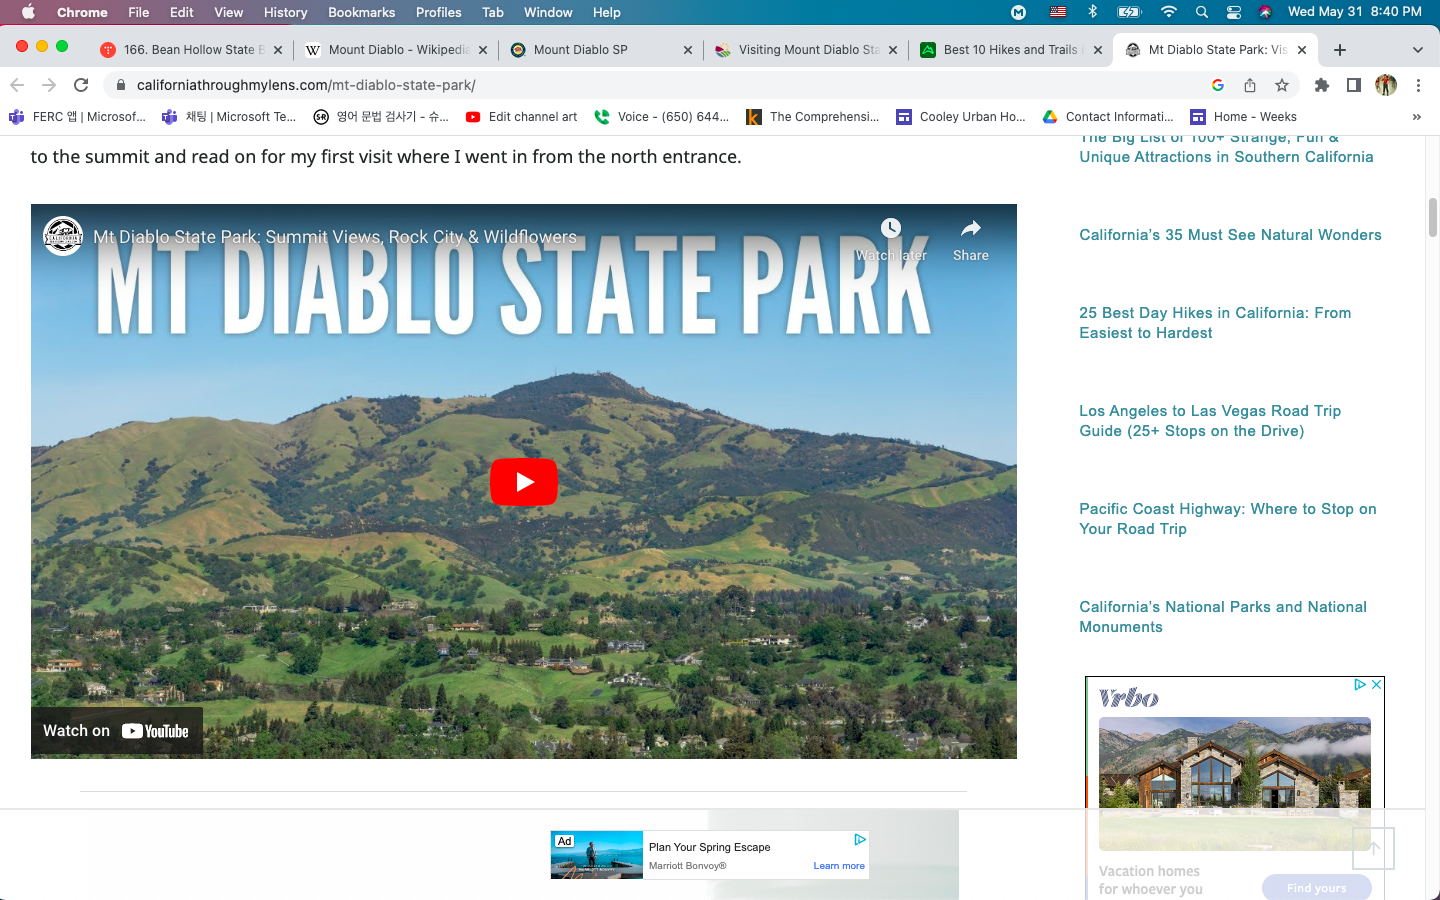Click the address bar URL

click(306, 85)
